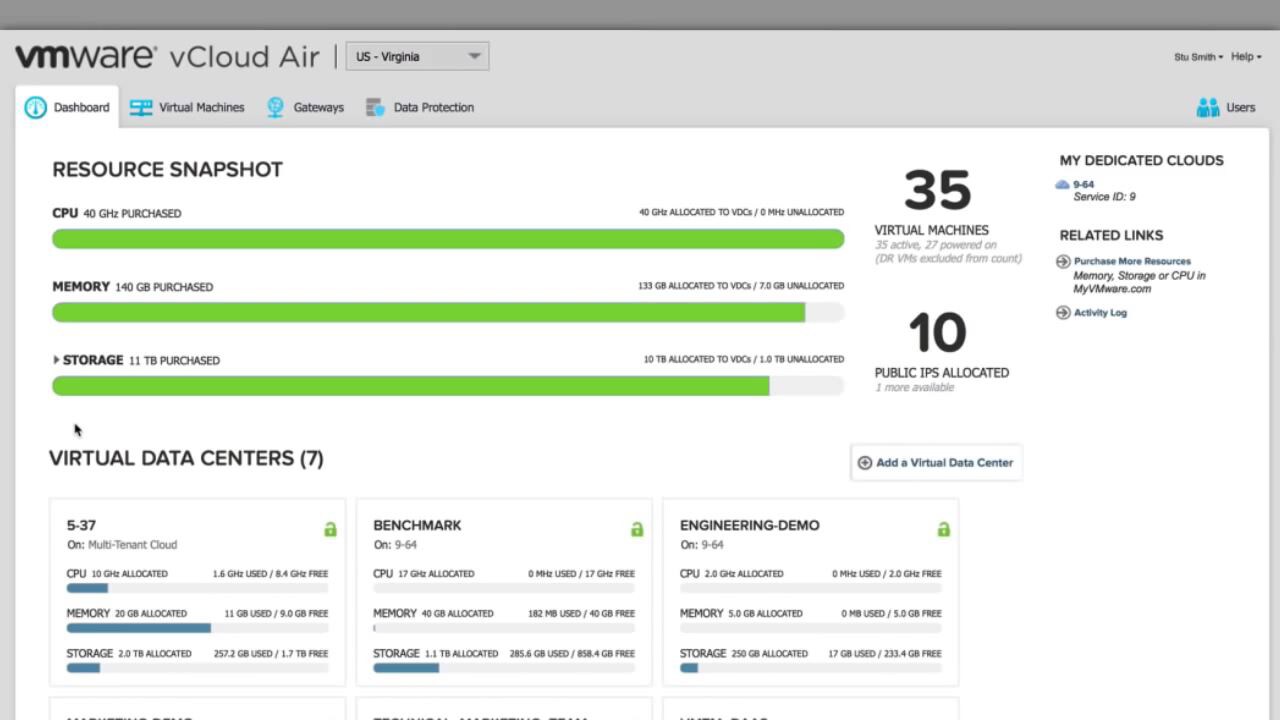The height and width of the screenshot is (720, 1280).
Task: Switch to the Gateways tab
Action: click(x=305, y=107)
